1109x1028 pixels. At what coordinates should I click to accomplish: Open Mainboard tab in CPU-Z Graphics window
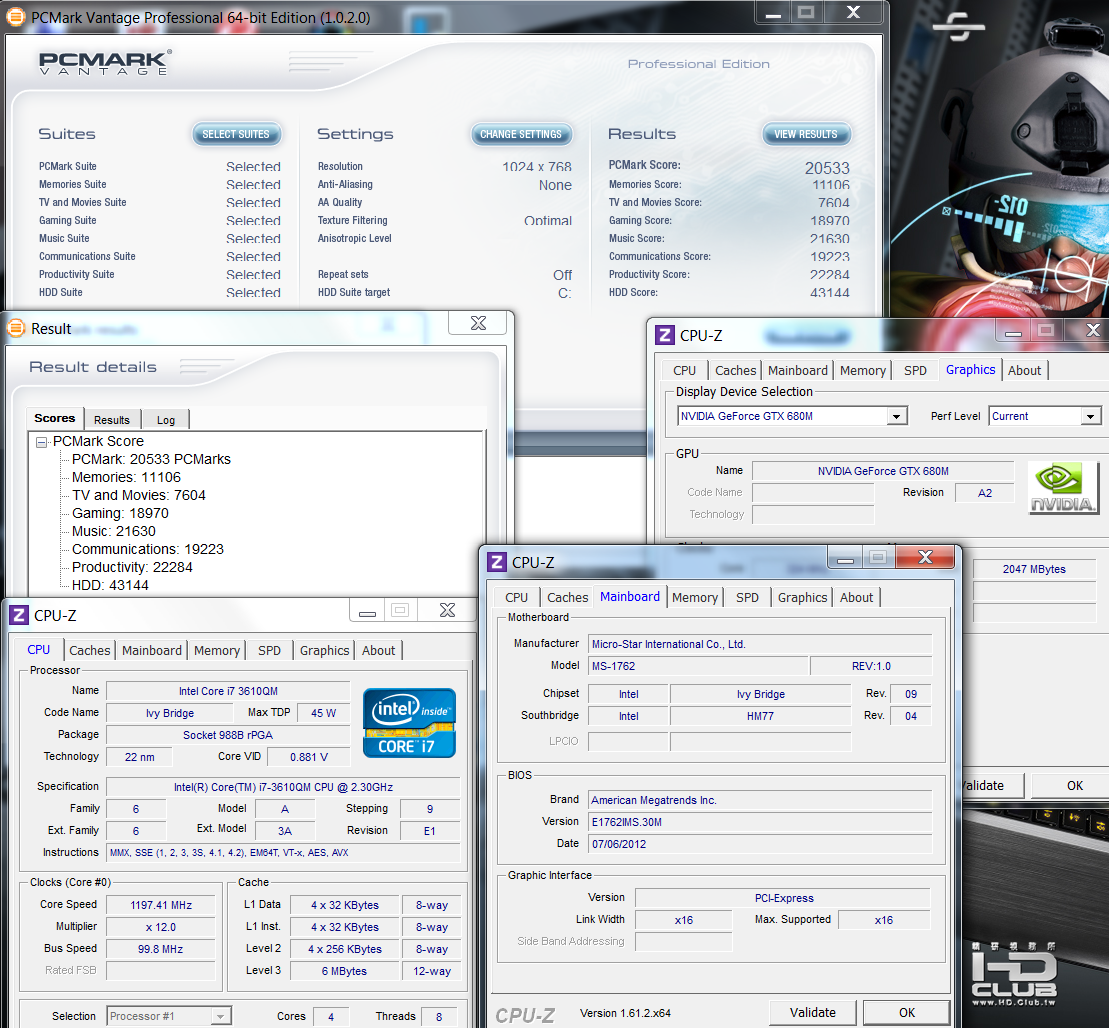click(798, 370)
